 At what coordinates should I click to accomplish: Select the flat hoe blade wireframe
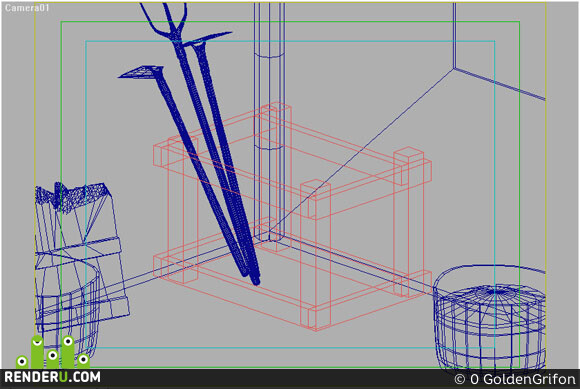click(141, 72)
